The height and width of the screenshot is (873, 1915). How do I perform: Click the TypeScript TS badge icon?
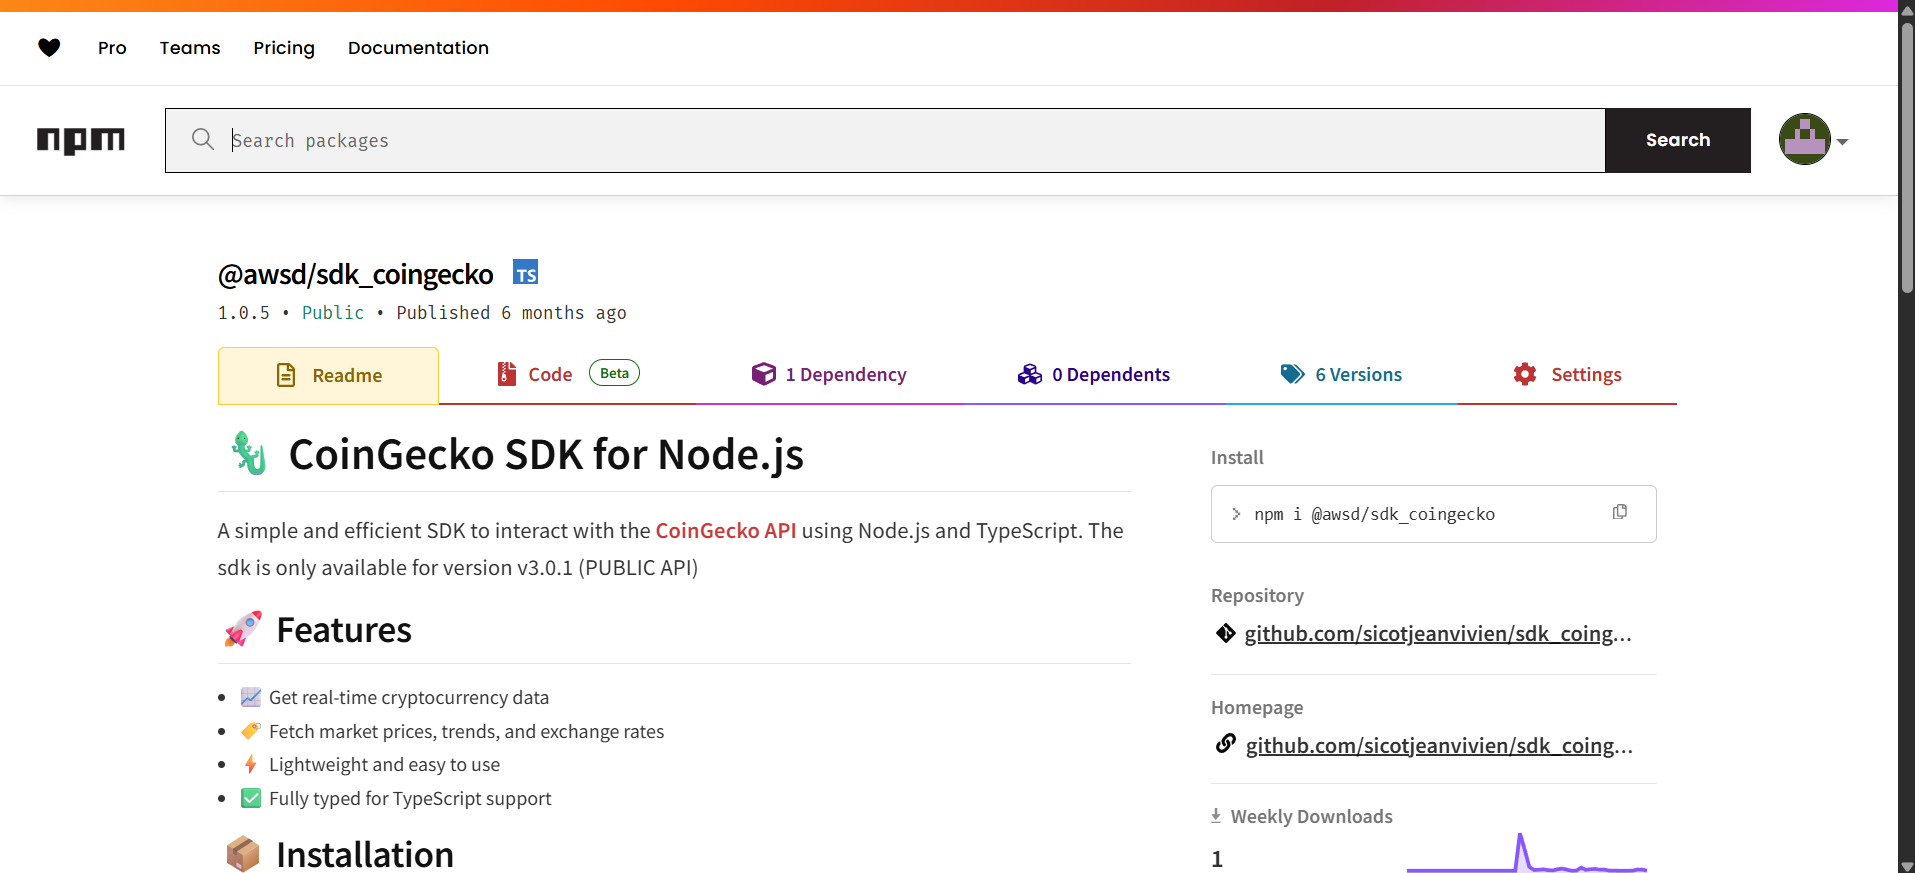526,273
